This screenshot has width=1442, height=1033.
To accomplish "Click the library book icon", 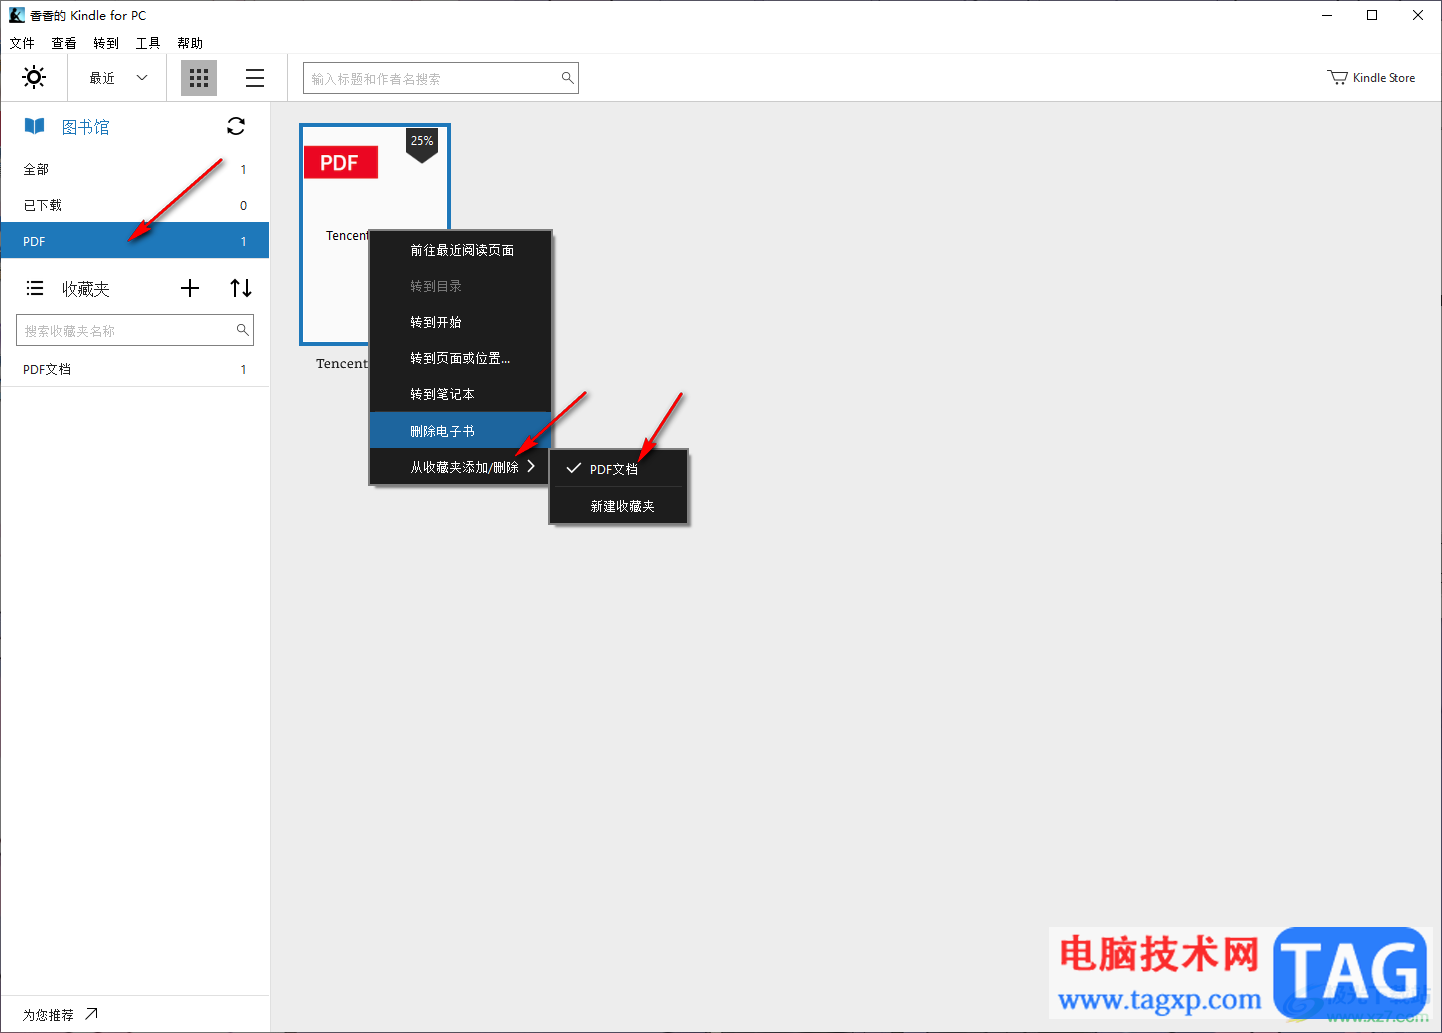I will point(35,126).
